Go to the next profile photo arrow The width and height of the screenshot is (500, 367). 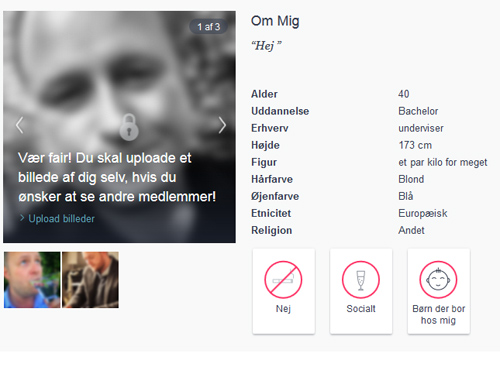[x=222, y=125]
